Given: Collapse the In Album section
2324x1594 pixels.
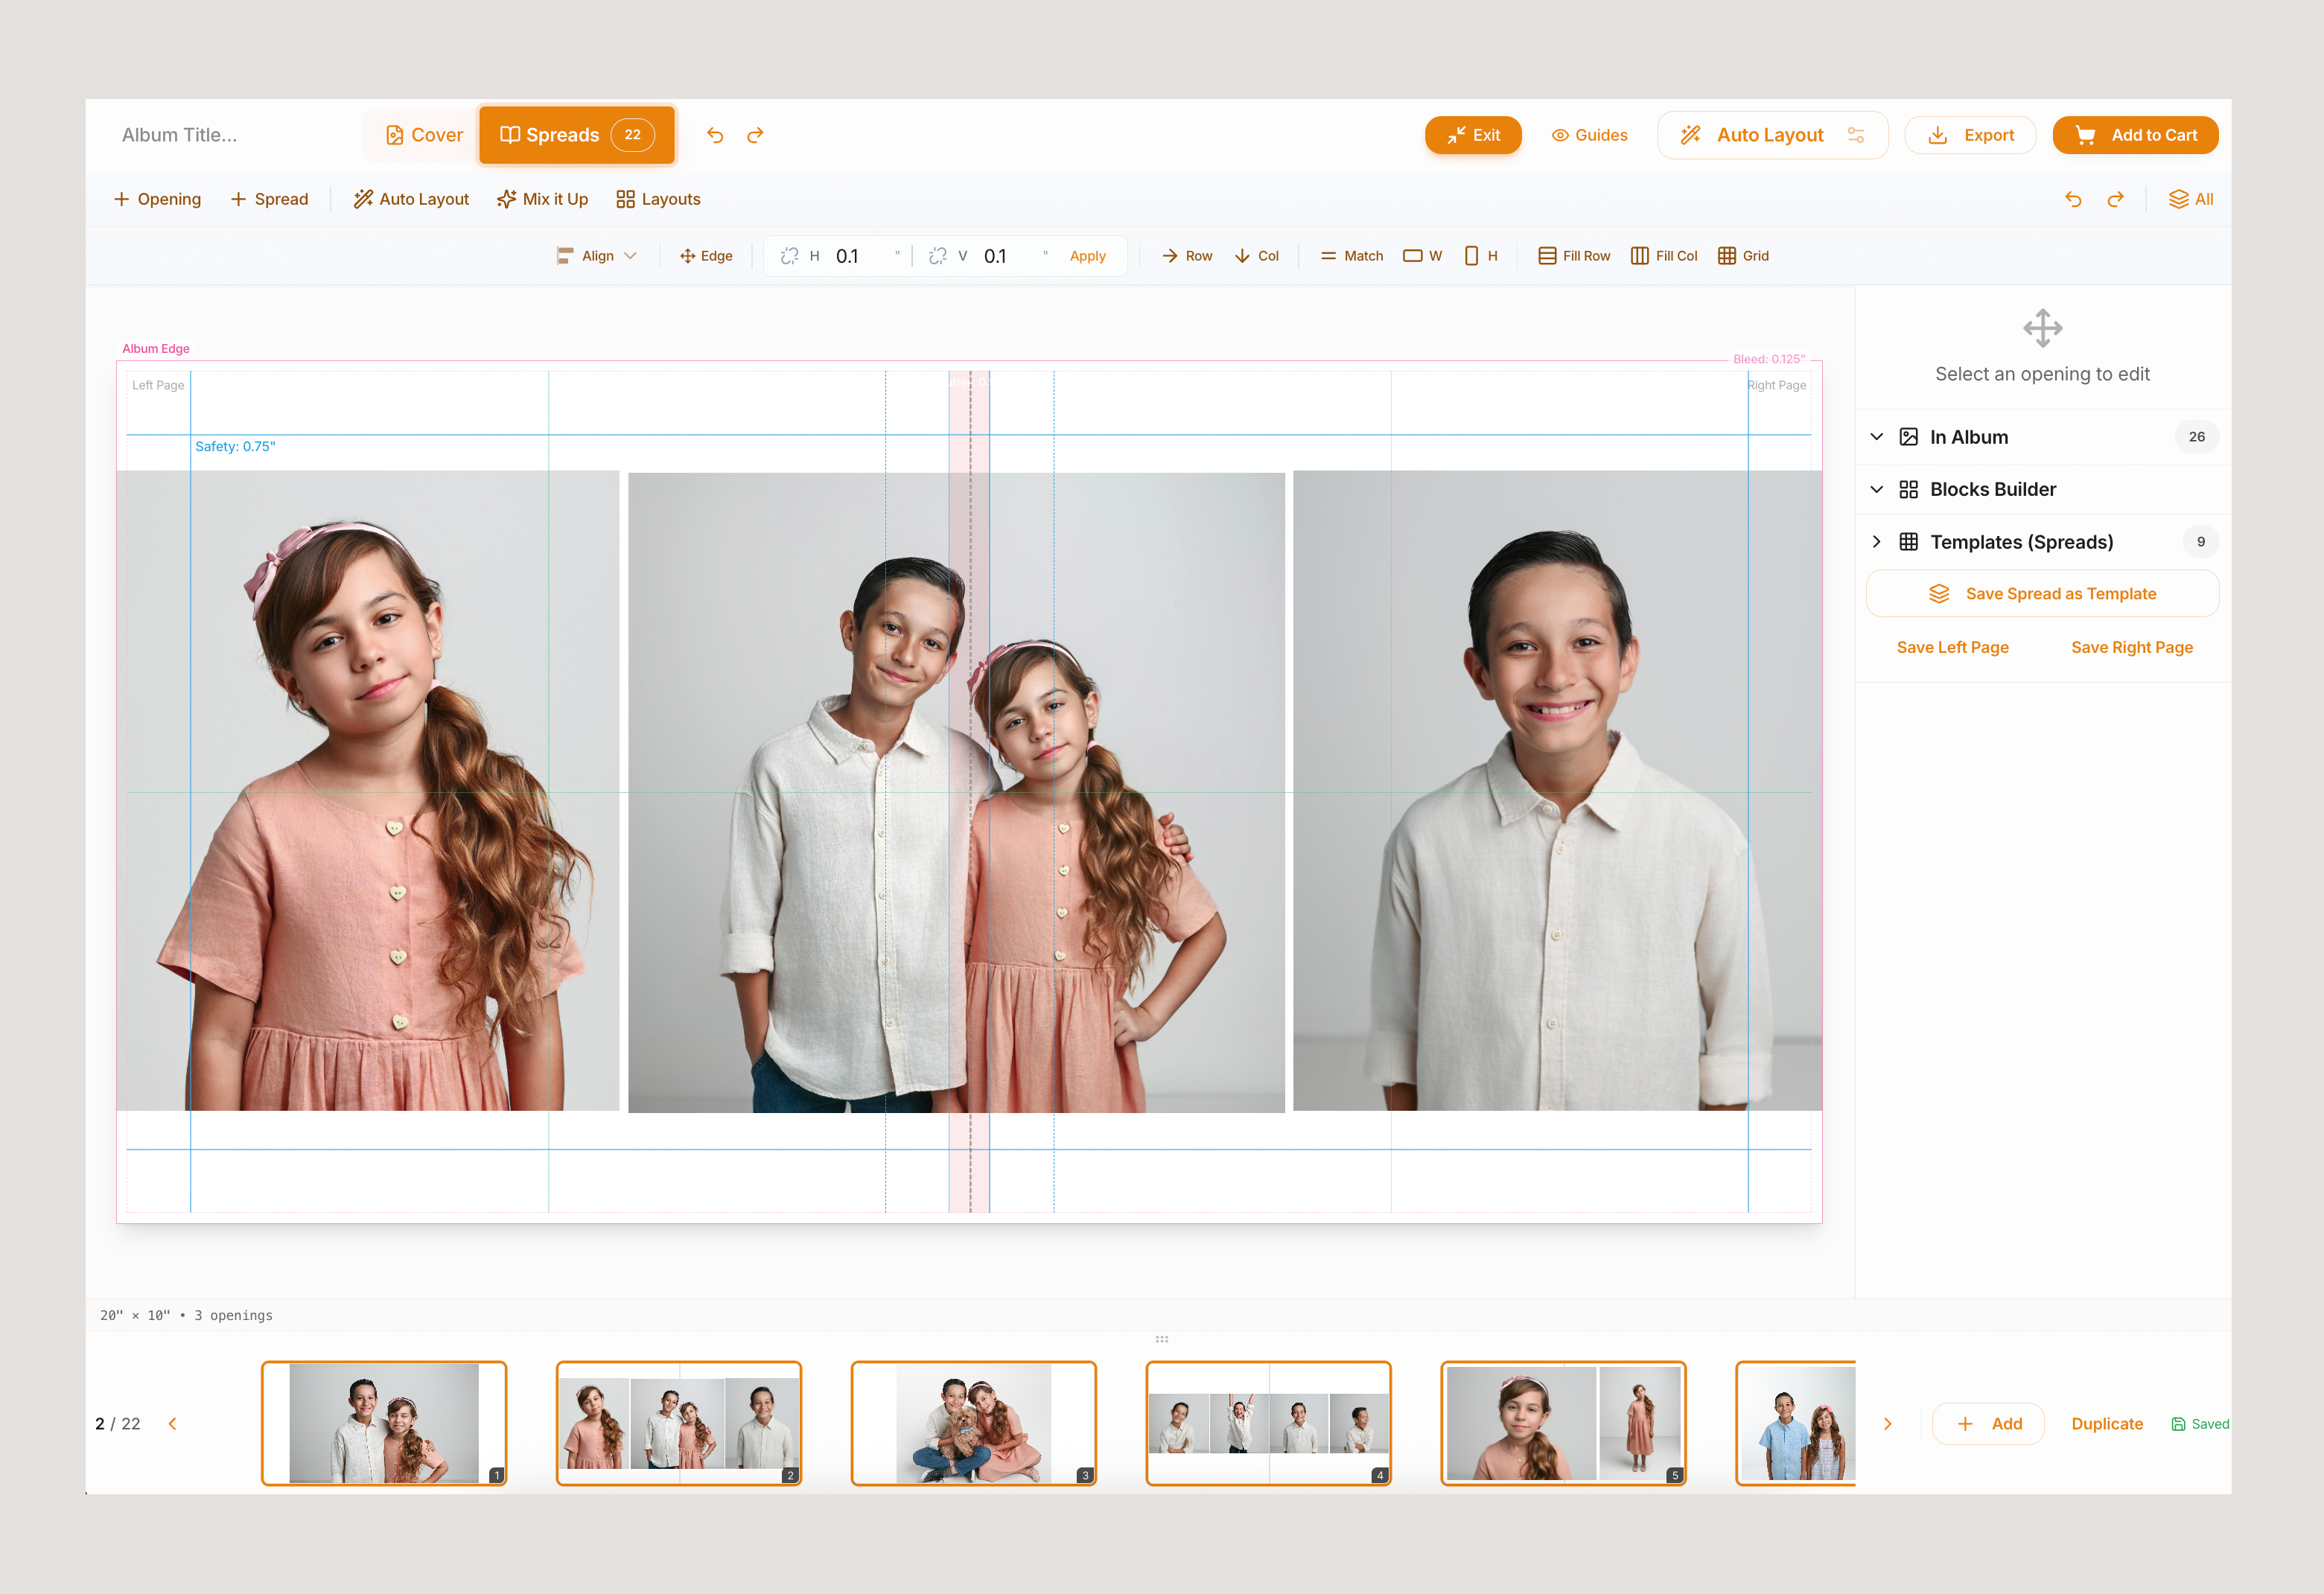Looking at the screenshot, I should pyautogui.click(x=1877, y=437).
